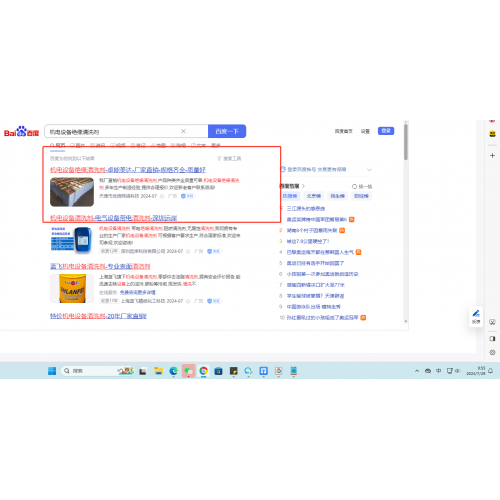The width and height of the screenshot is (500, 500).
Task: Open the 搜索工具 filter
Action: tap(229, 158)
